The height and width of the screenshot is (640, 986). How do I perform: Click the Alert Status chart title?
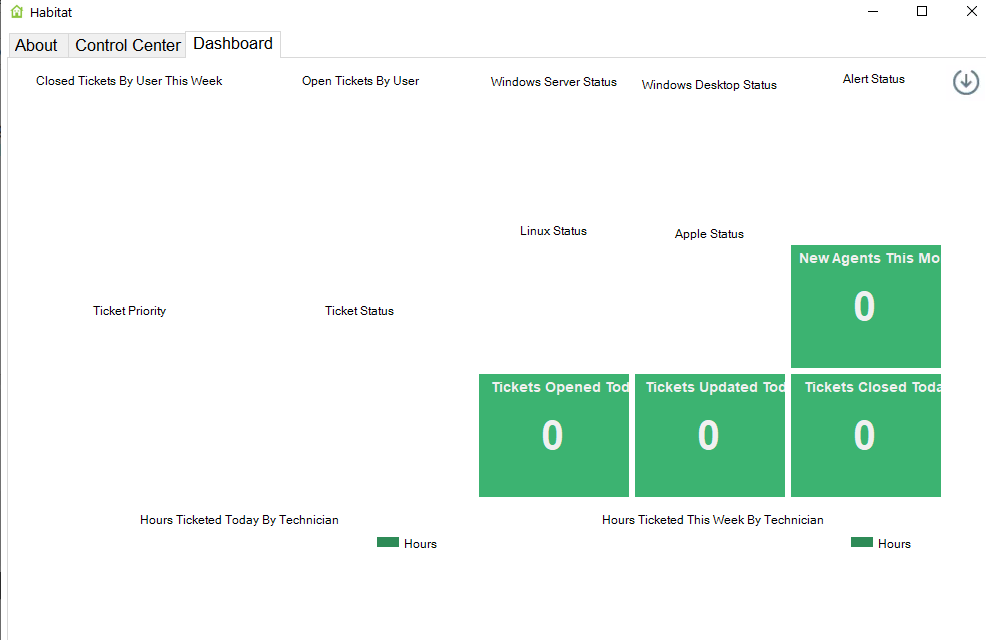pos(873,79)
